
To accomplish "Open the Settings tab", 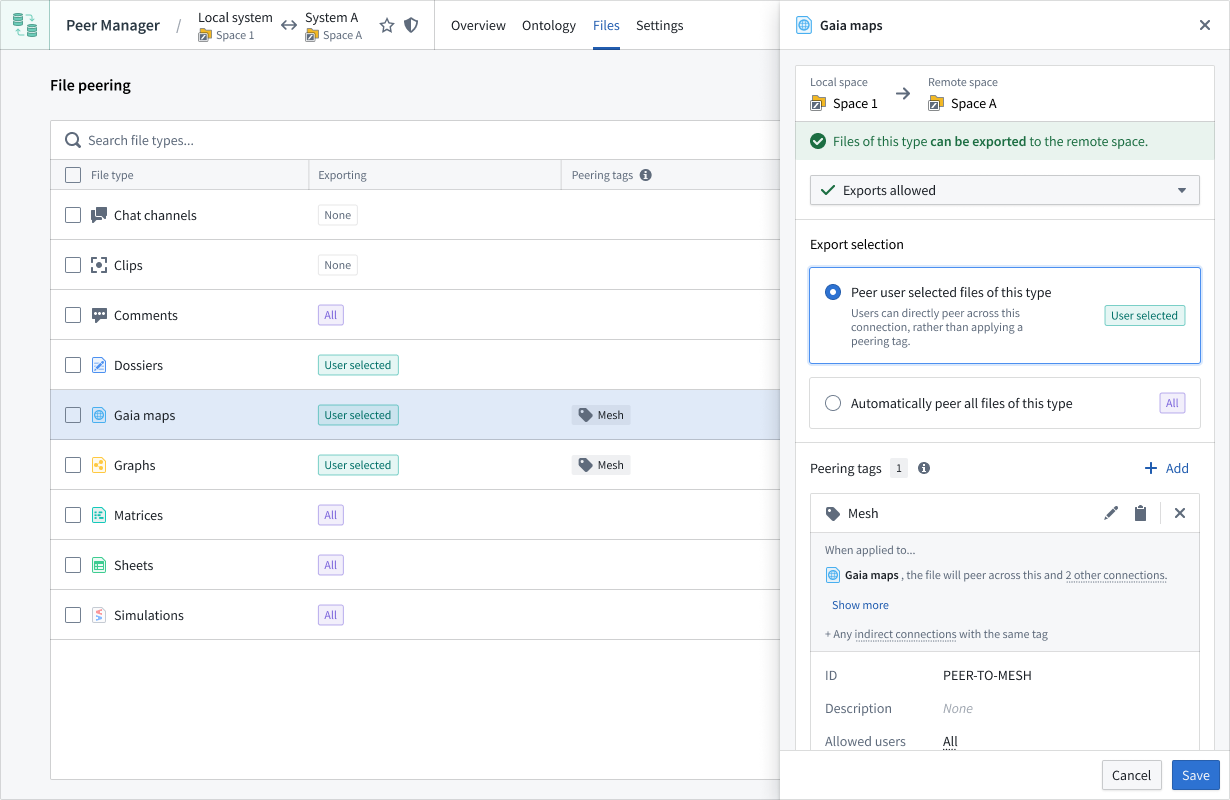I will coord(660,26).
